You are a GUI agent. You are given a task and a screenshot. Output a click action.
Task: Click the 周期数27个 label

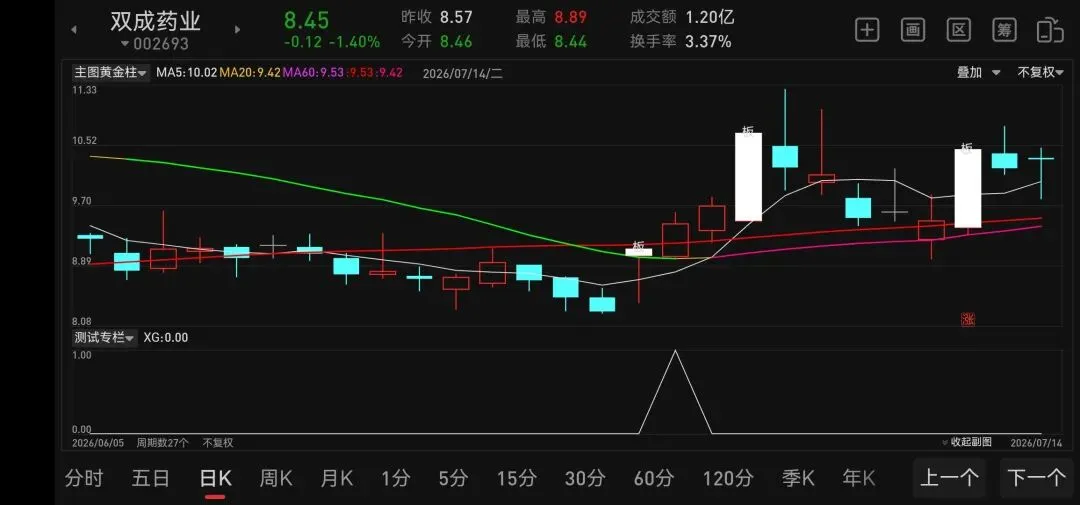coord(162,442)
